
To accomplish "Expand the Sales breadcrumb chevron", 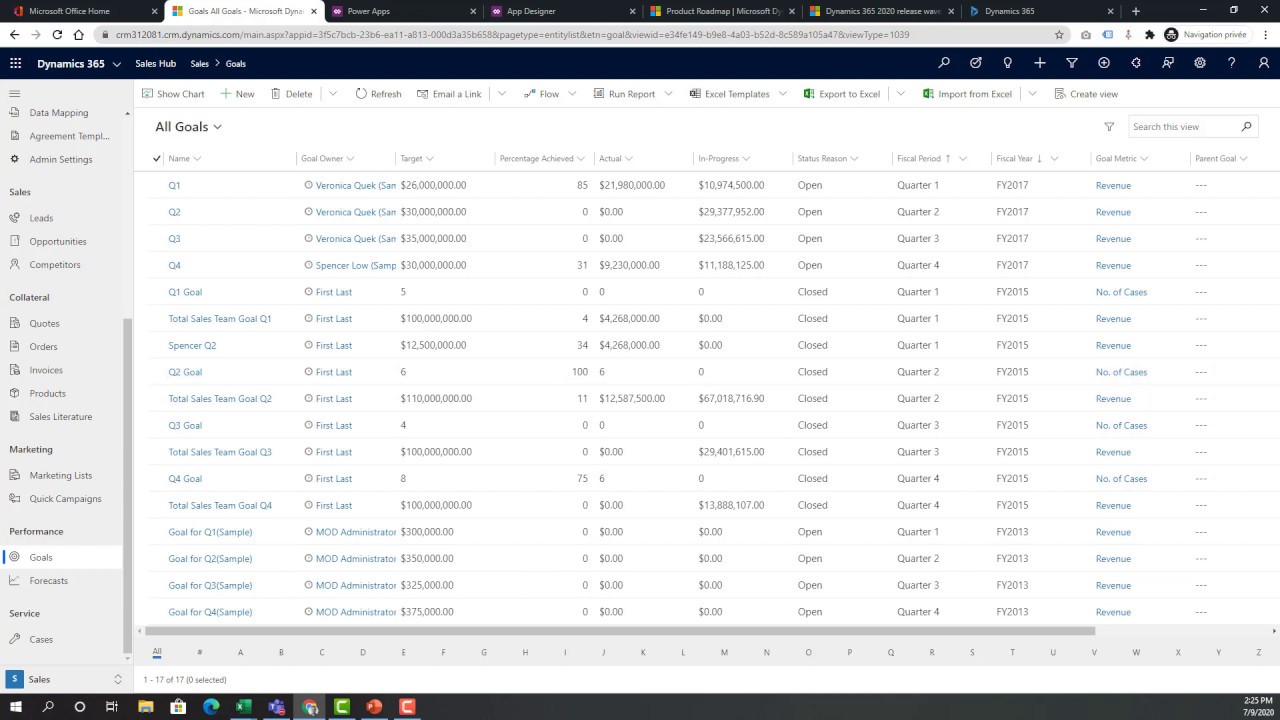I will (x=217, y=64).
